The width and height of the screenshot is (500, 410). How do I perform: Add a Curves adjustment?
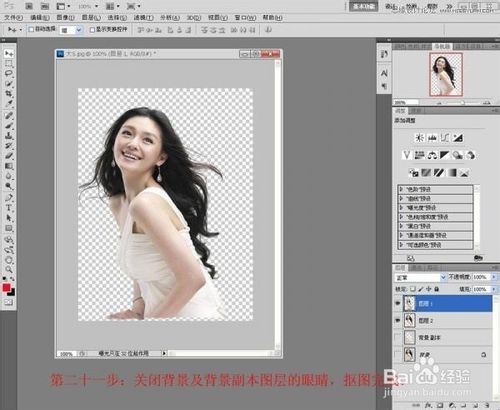pyautogui.click(x=445, y=138)
